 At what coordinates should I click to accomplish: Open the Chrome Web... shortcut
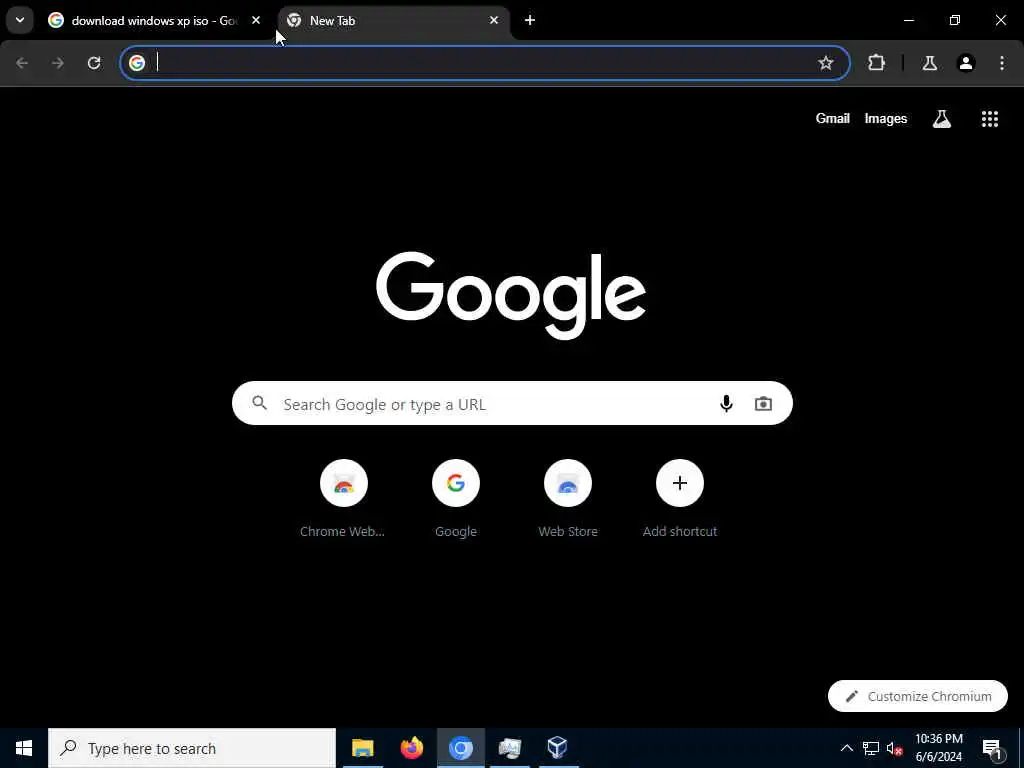point(344,498)
